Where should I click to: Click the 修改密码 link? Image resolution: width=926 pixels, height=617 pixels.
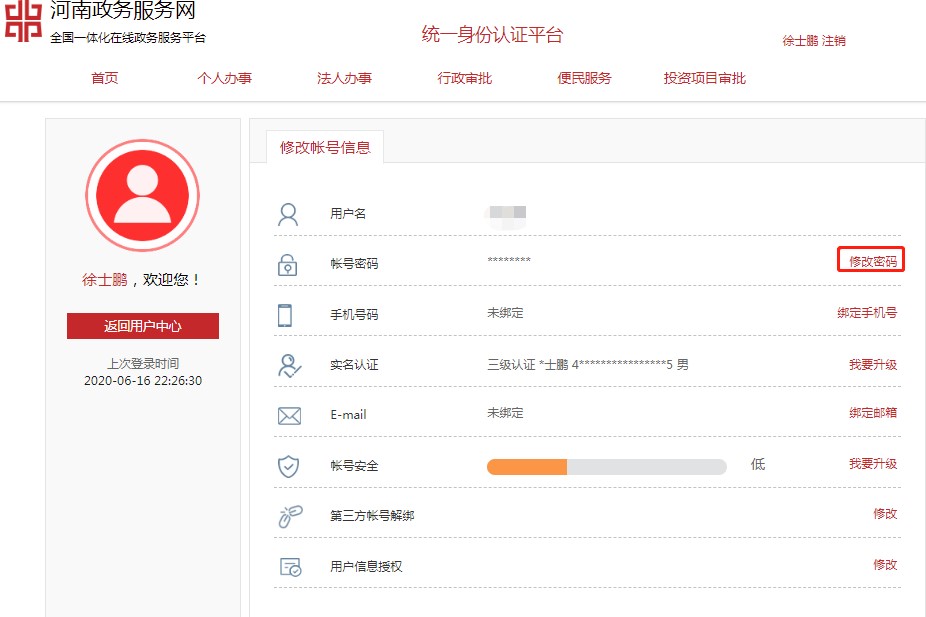tap(872, 260)
